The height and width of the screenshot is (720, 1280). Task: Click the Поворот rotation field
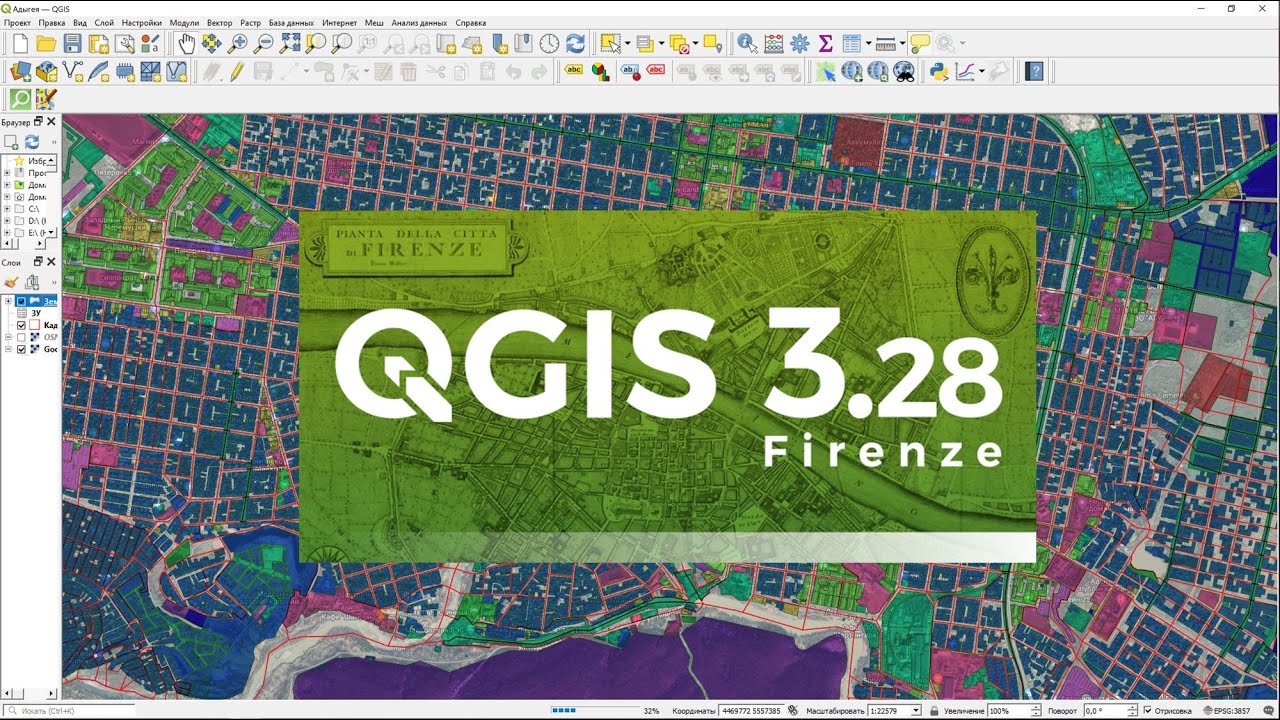point(1111,711)
